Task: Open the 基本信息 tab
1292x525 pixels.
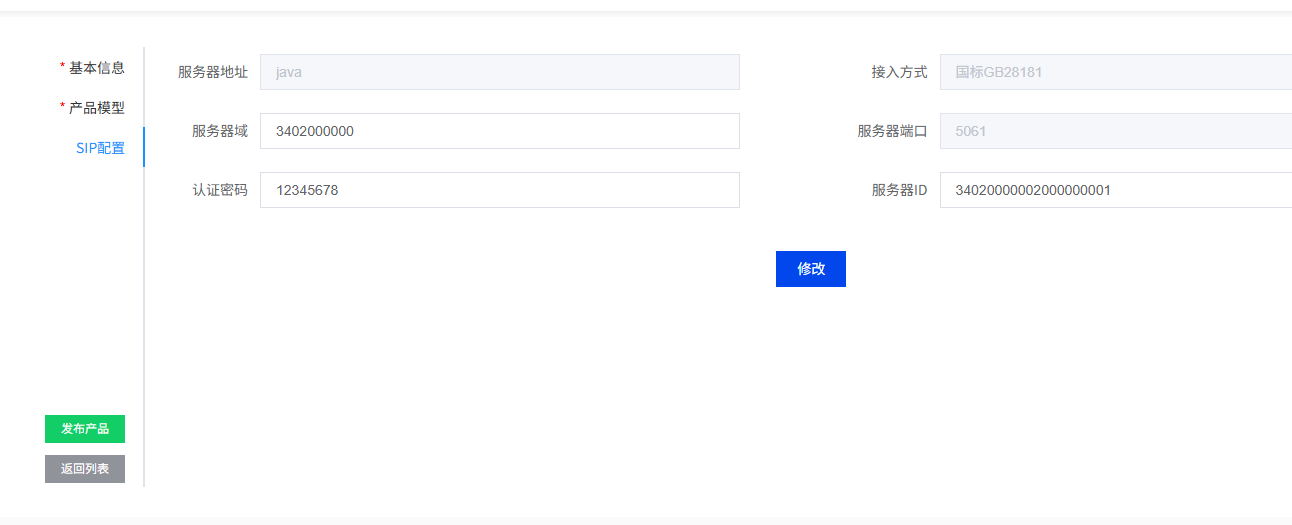Action: tap(96, 68)
